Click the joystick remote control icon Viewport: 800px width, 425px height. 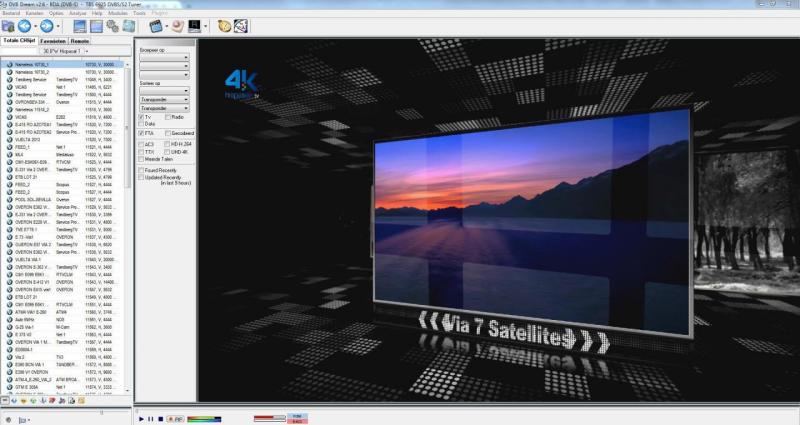177,25
